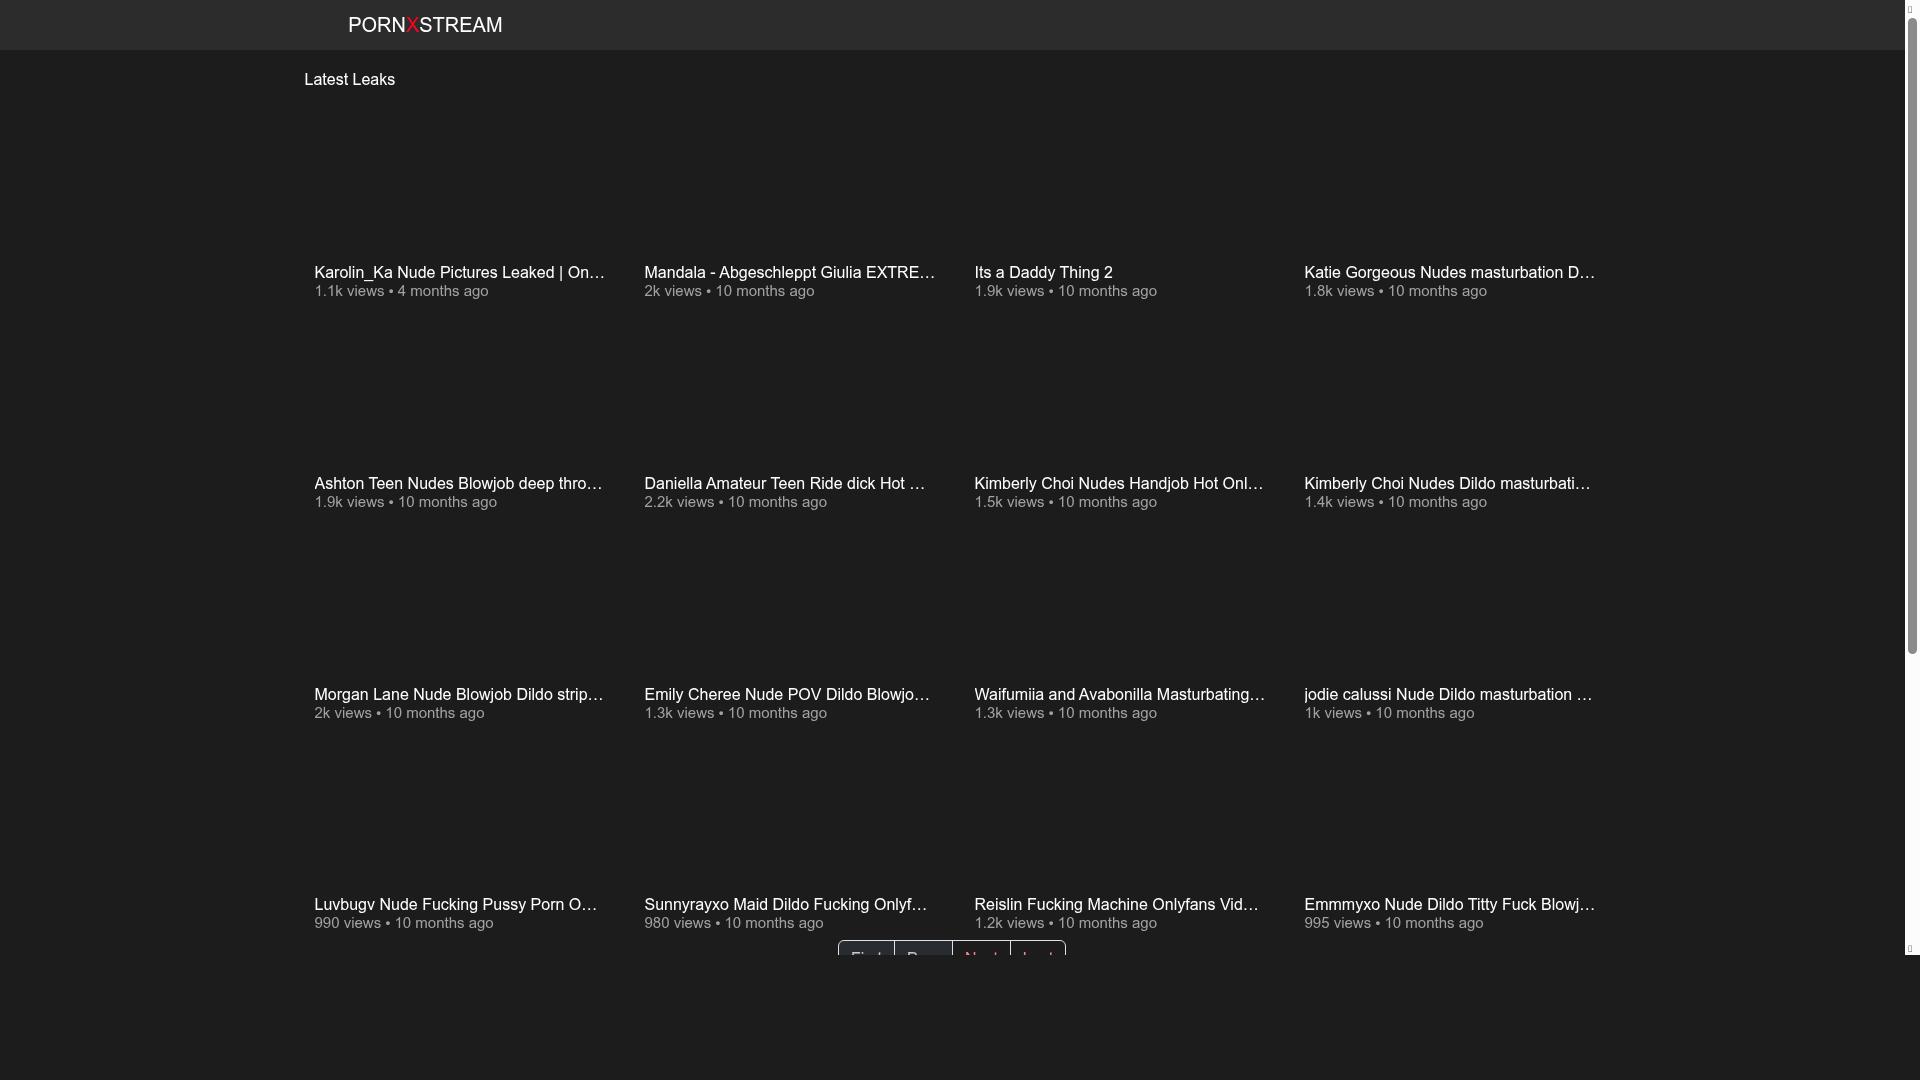
Task: Jump to the Last page button
Action: point(1037,950)
